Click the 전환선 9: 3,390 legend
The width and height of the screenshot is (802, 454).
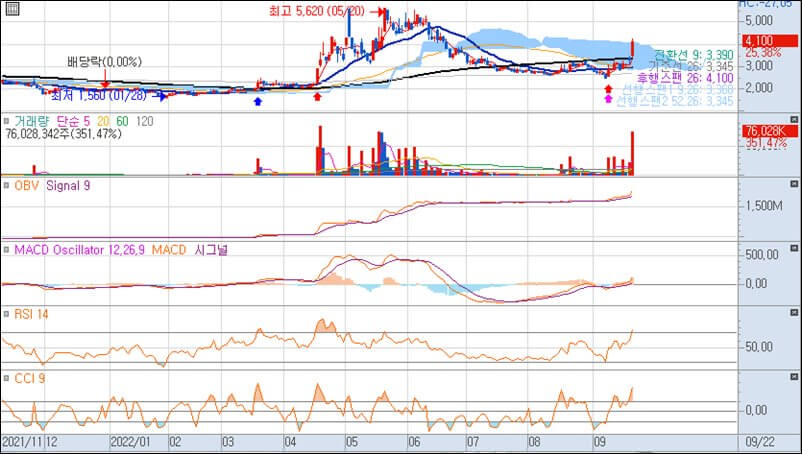point(694,55)
